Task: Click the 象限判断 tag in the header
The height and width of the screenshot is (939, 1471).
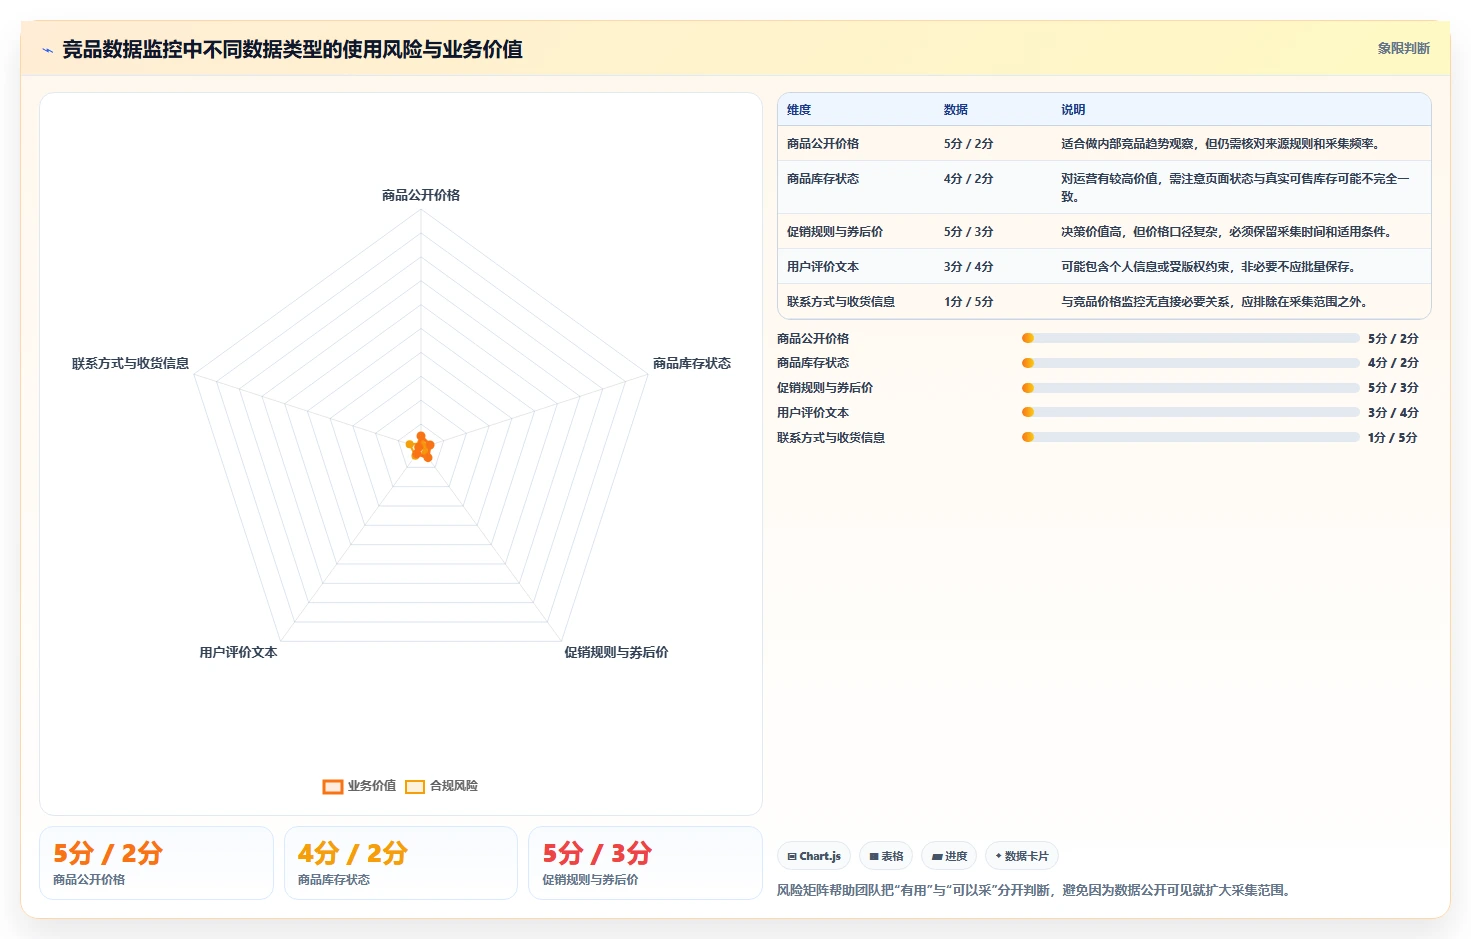Action: point(1403,48)
